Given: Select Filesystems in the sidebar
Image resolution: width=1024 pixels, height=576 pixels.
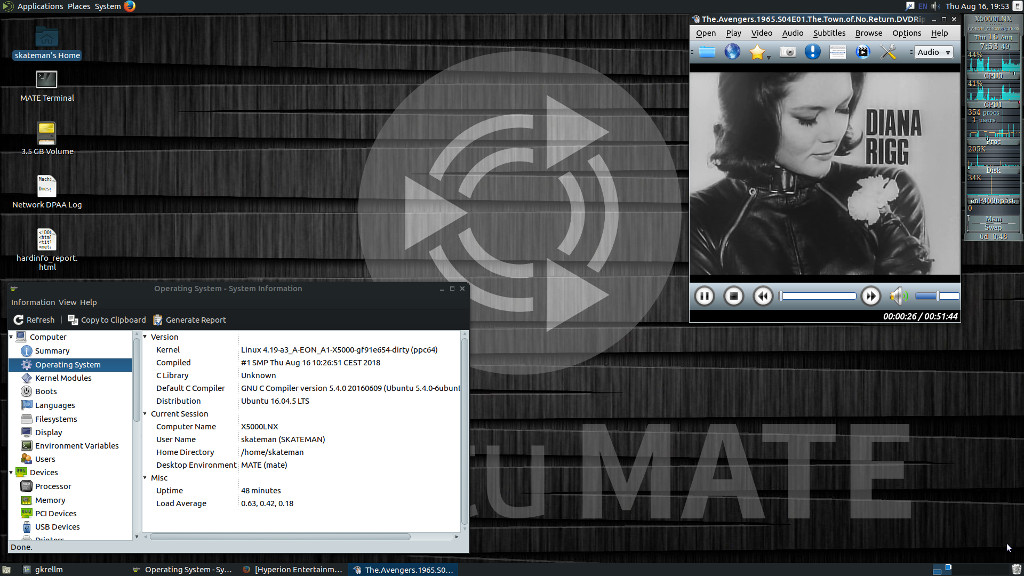Looking at the screenshot, I should click(x=56, y=419).
